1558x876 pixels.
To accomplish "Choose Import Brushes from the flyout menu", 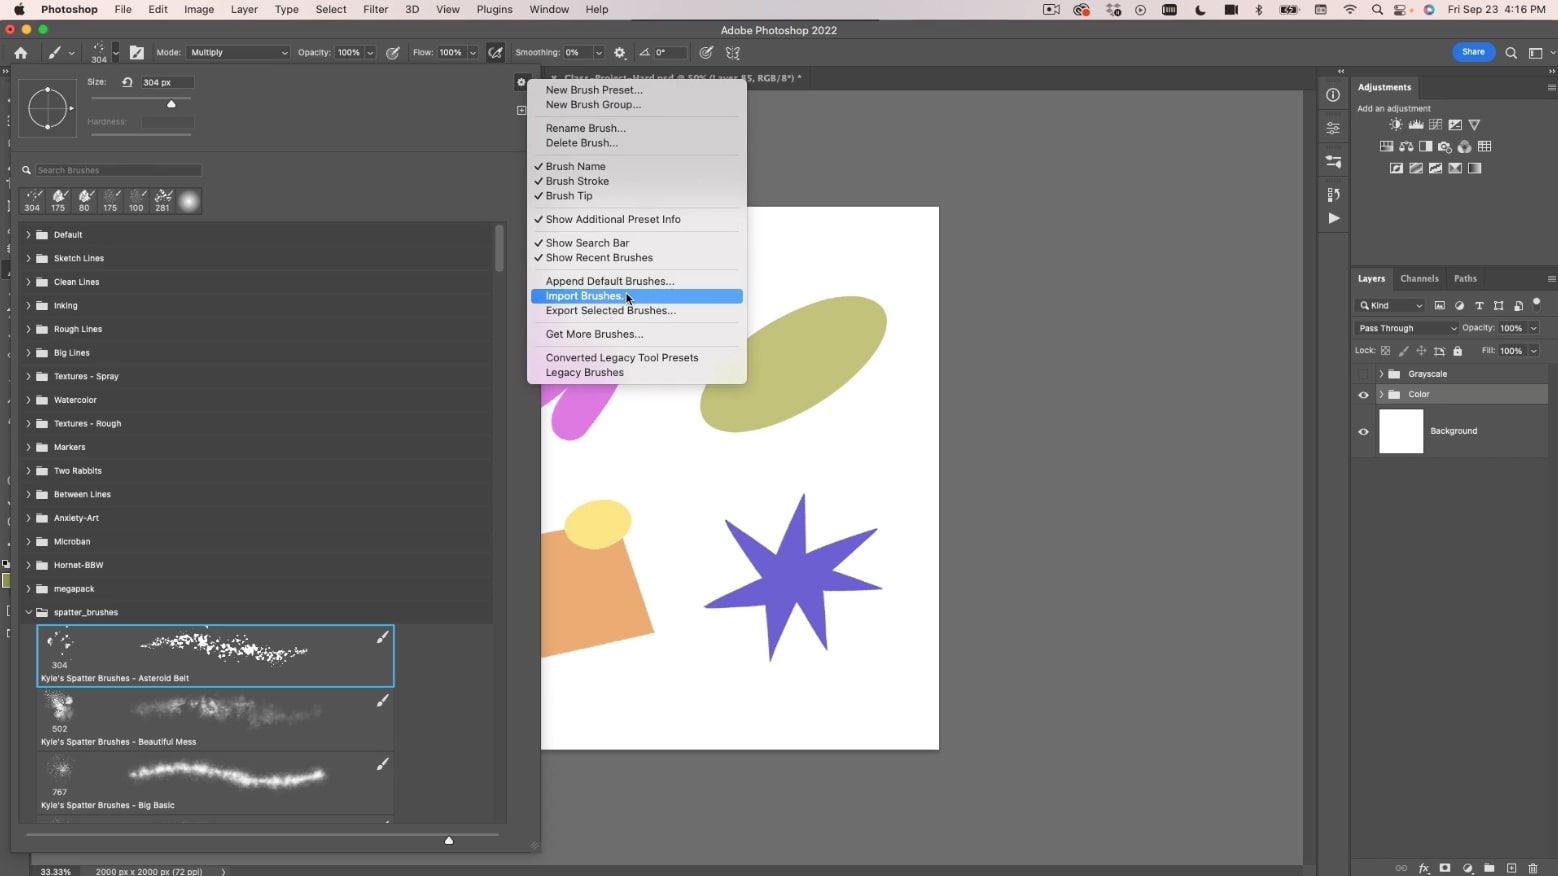I will (x=585, y=296).
